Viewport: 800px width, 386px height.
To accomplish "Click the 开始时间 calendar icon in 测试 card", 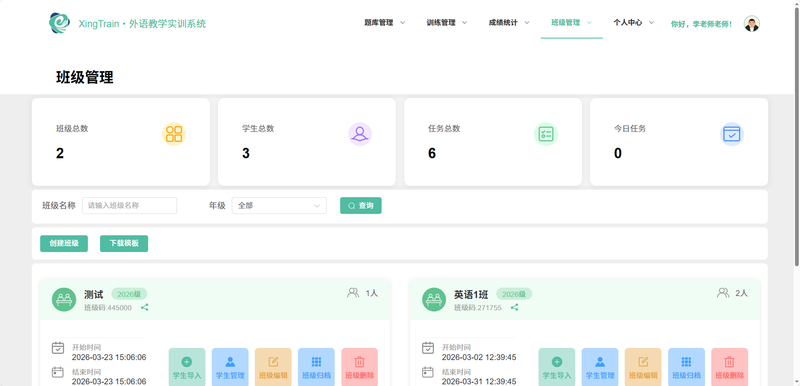I will (58, 348).
